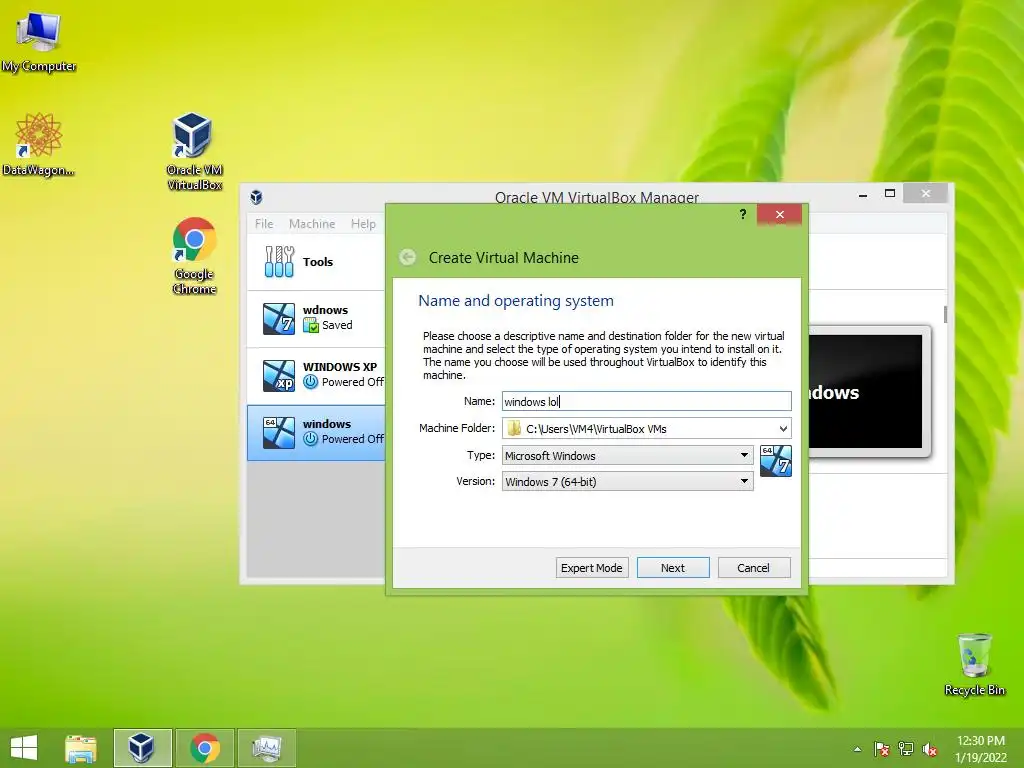Screen dimensions: 1024x768
Task: Click the wdnows VM Windows 7 icon
Action: point(279,319)
